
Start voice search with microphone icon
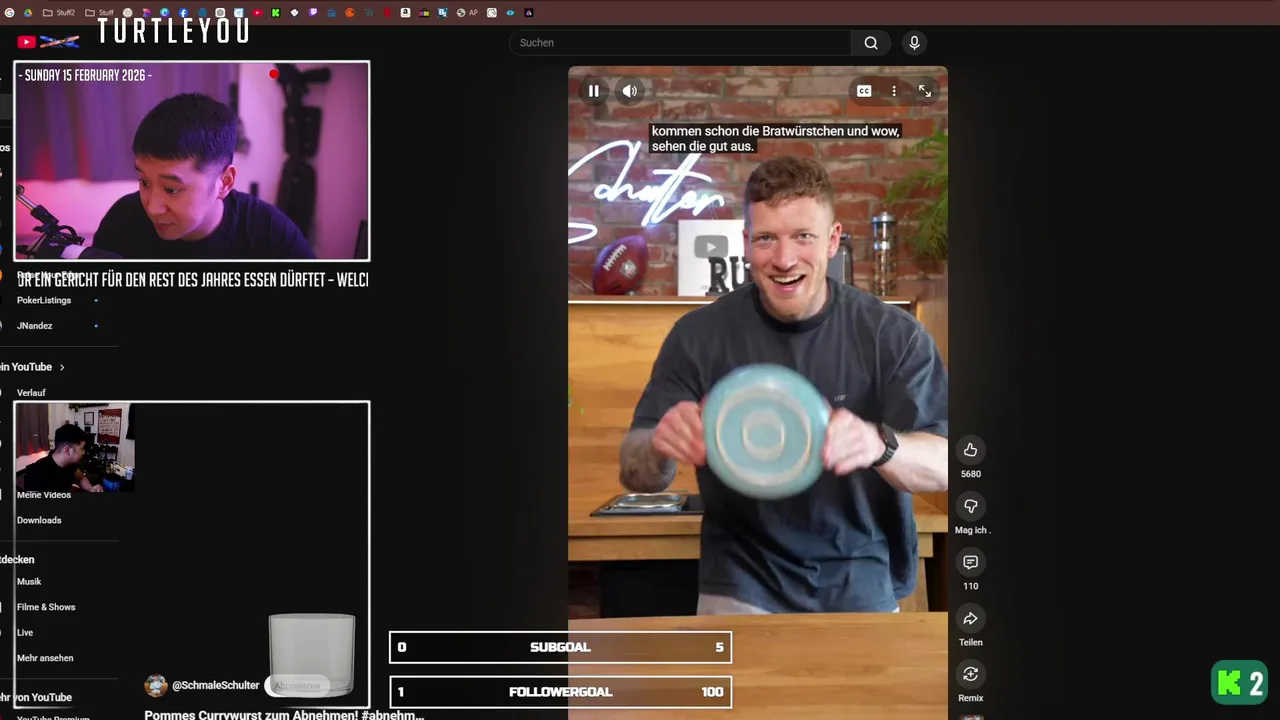click(x=914, y=43)
